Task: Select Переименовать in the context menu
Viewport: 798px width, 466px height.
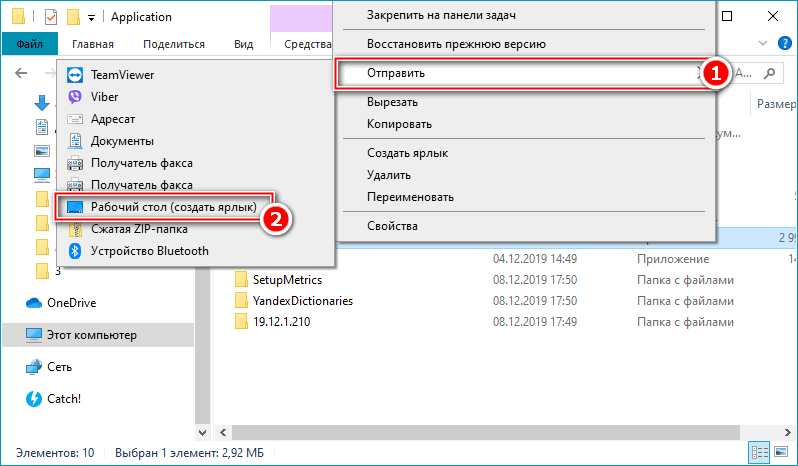Action: point(410,197)
